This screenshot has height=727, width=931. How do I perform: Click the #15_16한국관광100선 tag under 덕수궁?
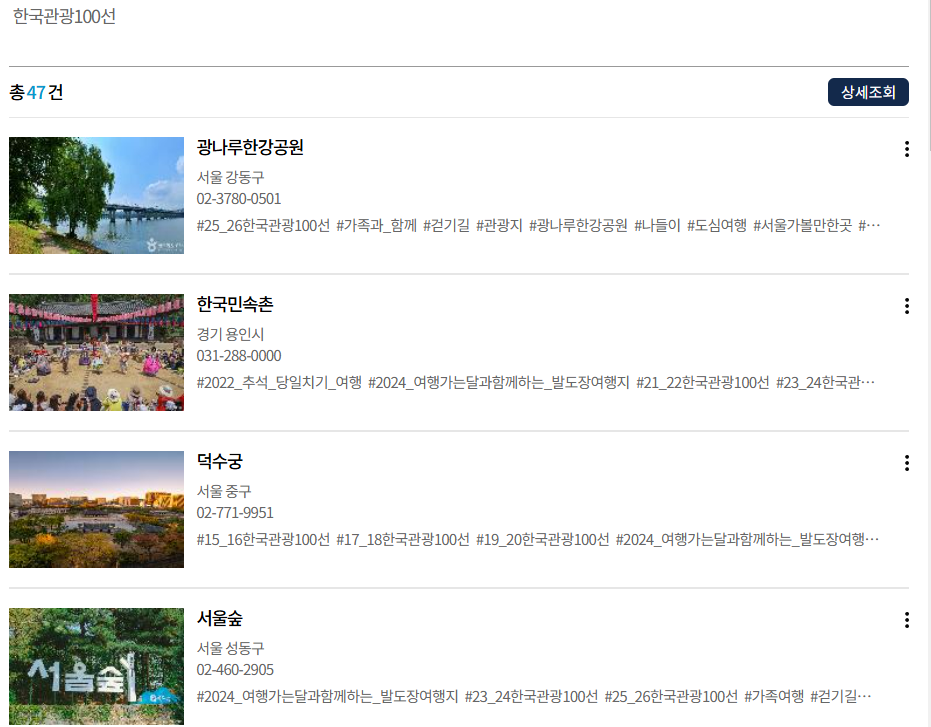pos(262,539)
